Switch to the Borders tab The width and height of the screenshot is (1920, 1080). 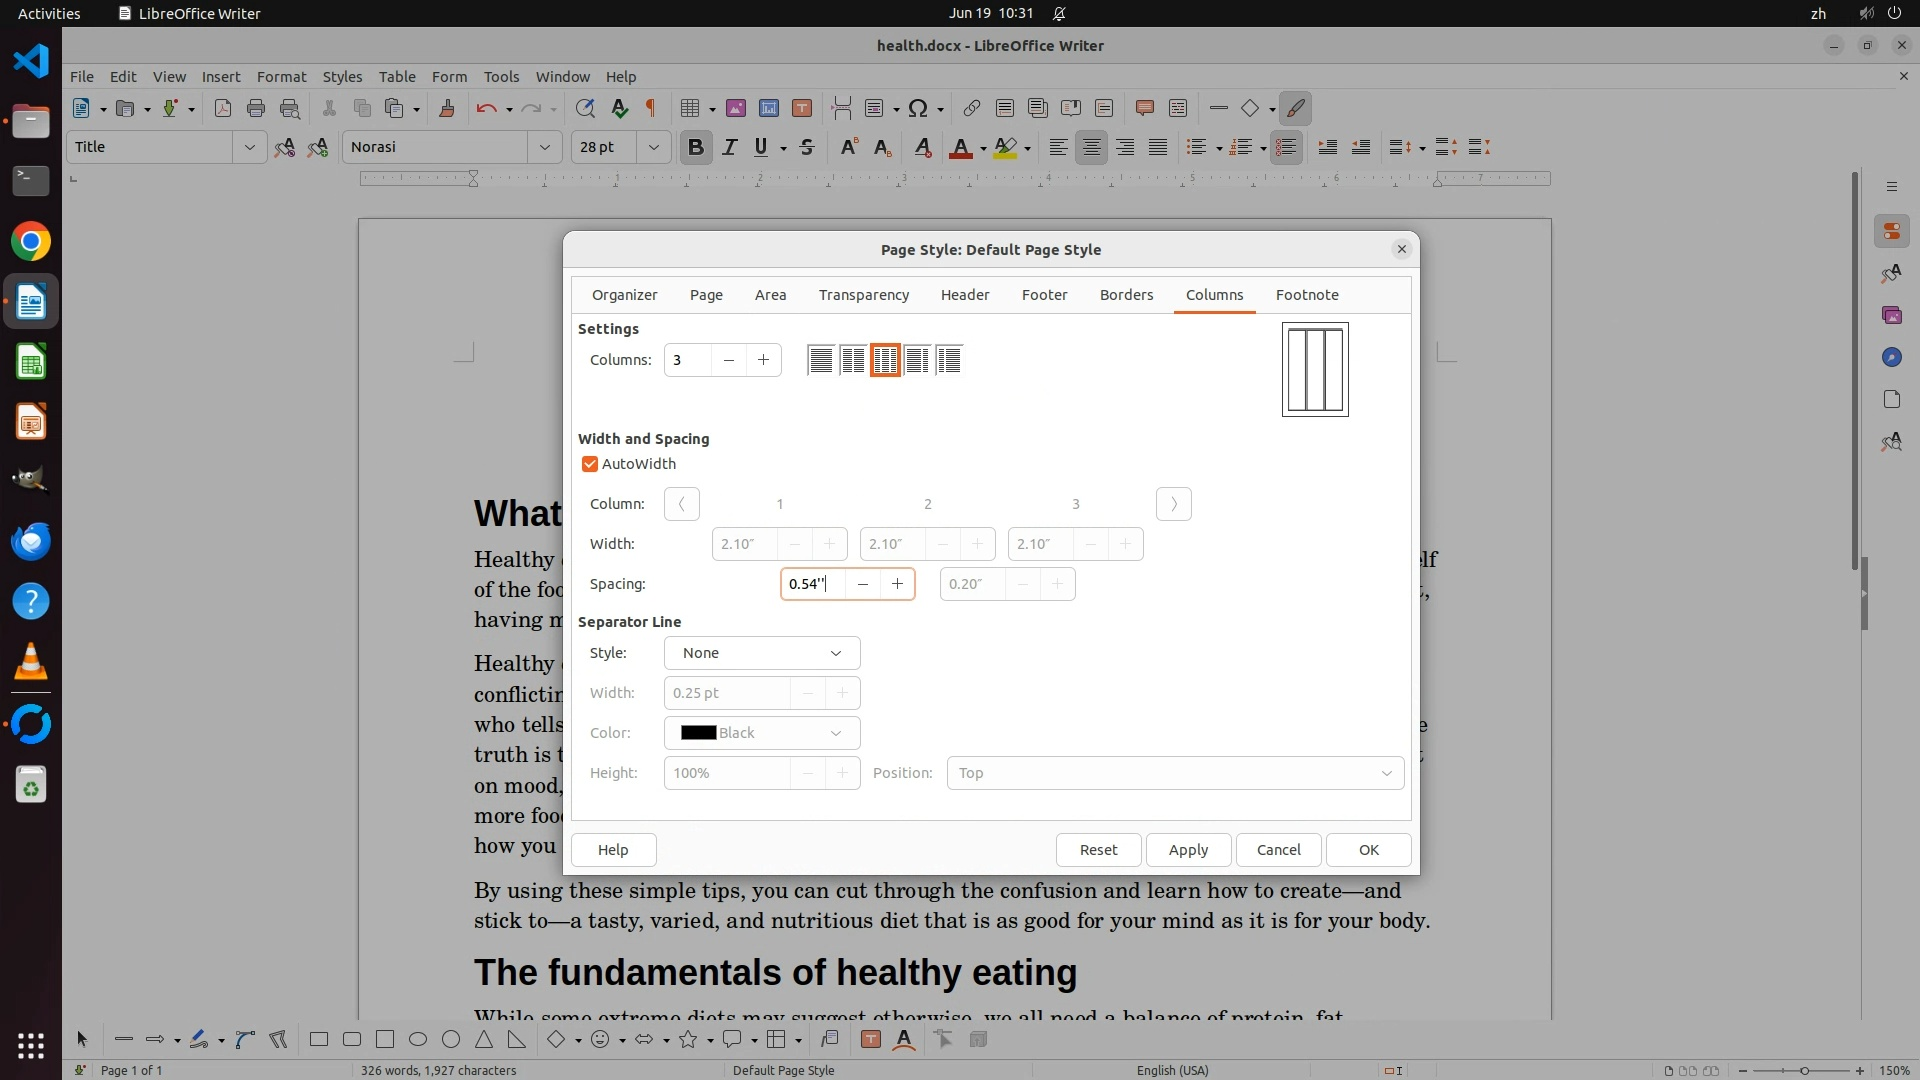click(1126, 295)
